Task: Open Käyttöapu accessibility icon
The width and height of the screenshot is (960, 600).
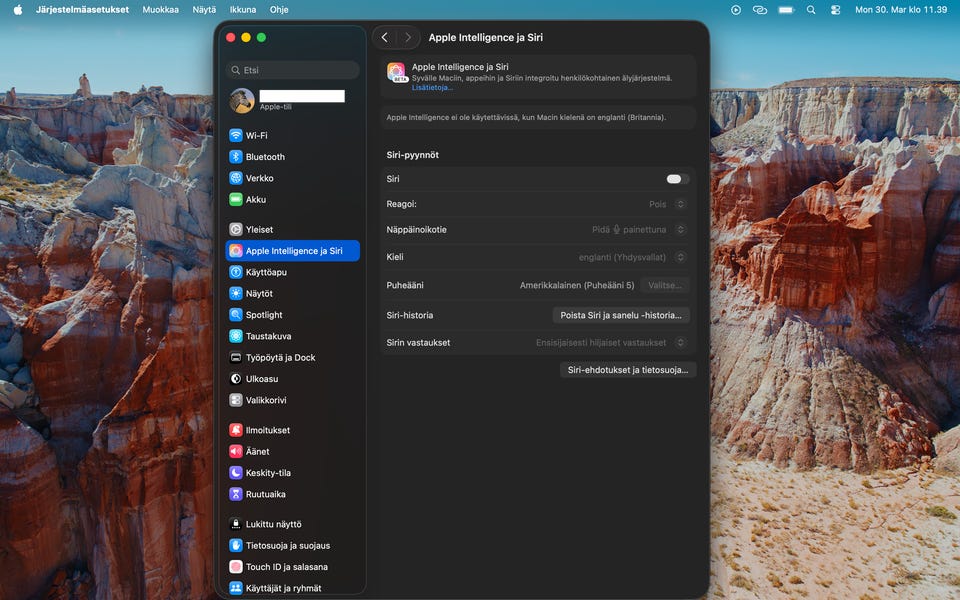Action: click(x=236, y=272)
